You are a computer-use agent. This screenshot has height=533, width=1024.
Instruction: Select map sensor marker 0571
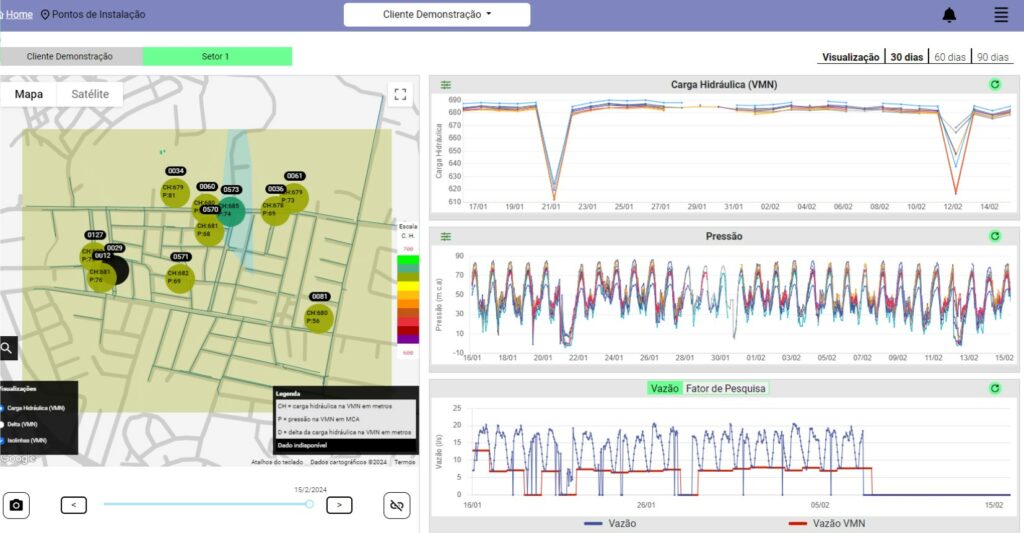pyautogui.click(x=180, y=278)
